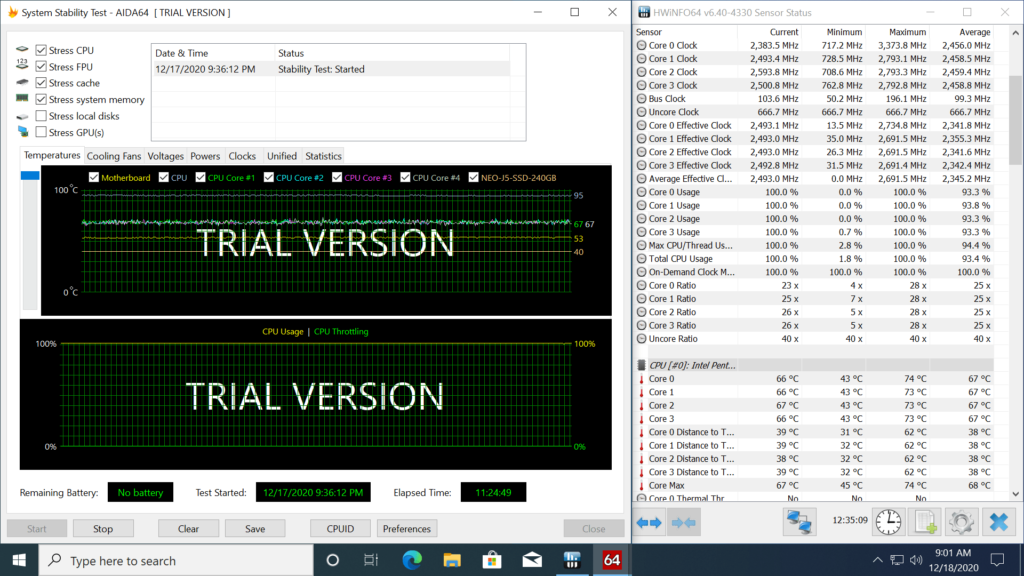Screen dimensions: 1024x576
Task: Open HWiNFO remote network monitors icon
Action: [799, 521]
